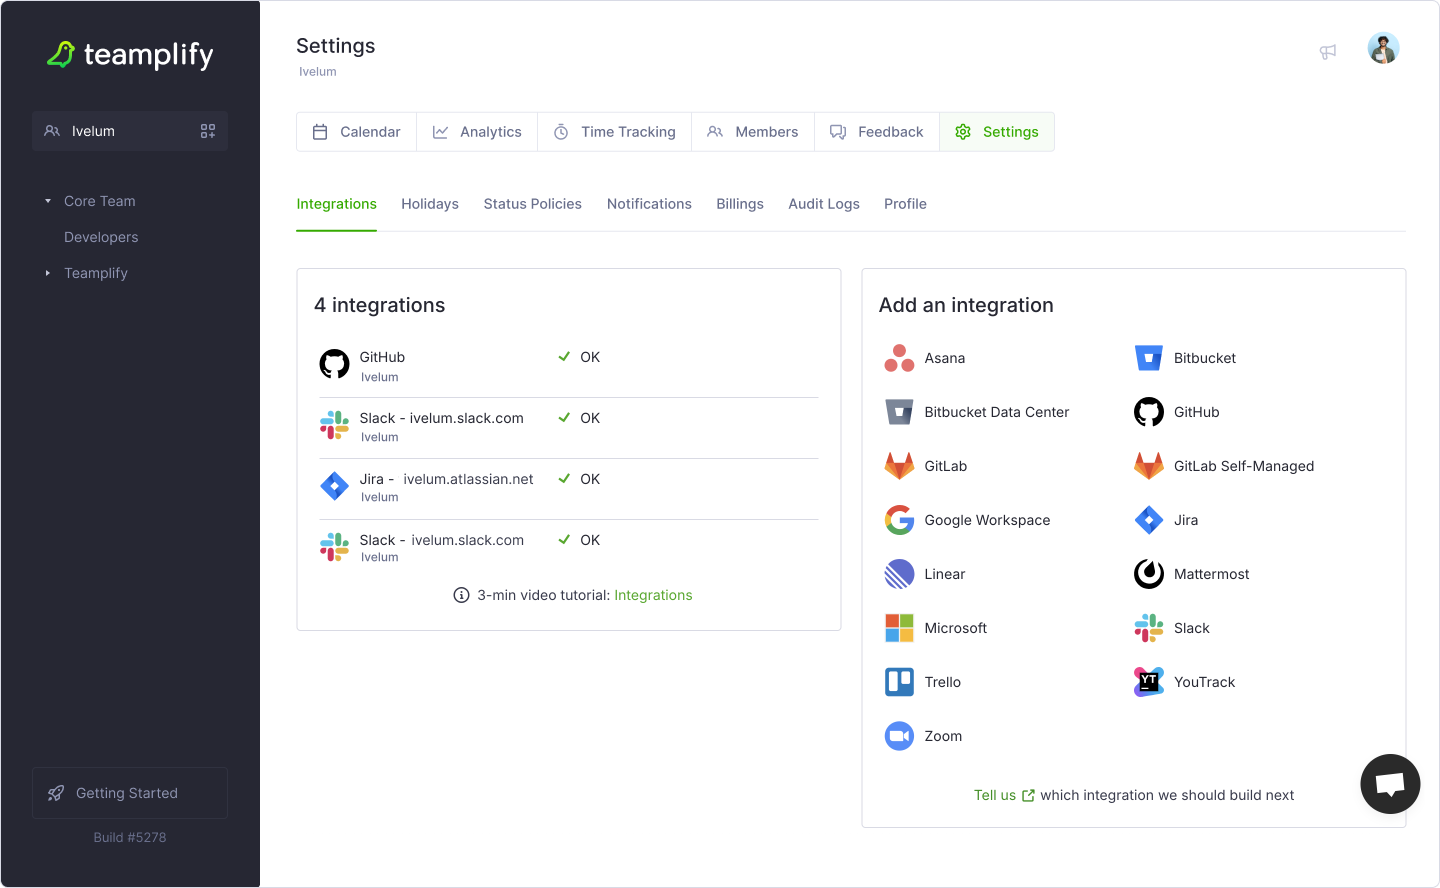Image resolution: width=1440 pixels, height=888 pixels.
Task: Switch to the Feedback tab
Action: click(877, 132)
